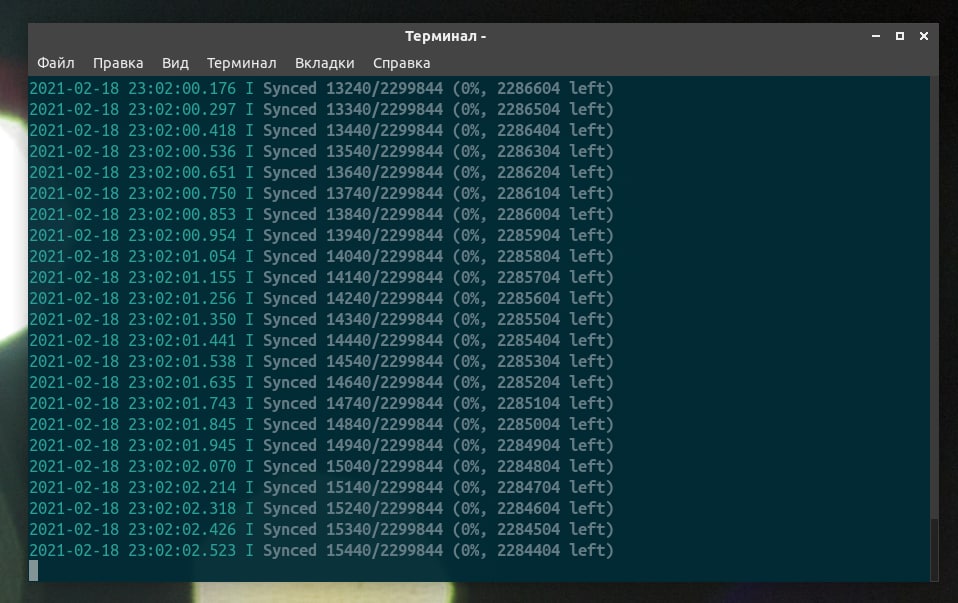Screen dimensions: 958x603
Task: Close the Терминал window
Action: click(x=924, y=36)
